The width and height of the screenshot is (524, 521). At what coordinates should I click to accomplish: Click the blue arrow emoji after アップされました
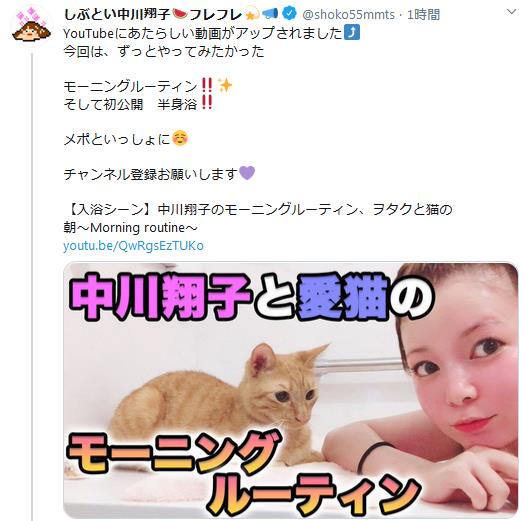coord(352,32)
